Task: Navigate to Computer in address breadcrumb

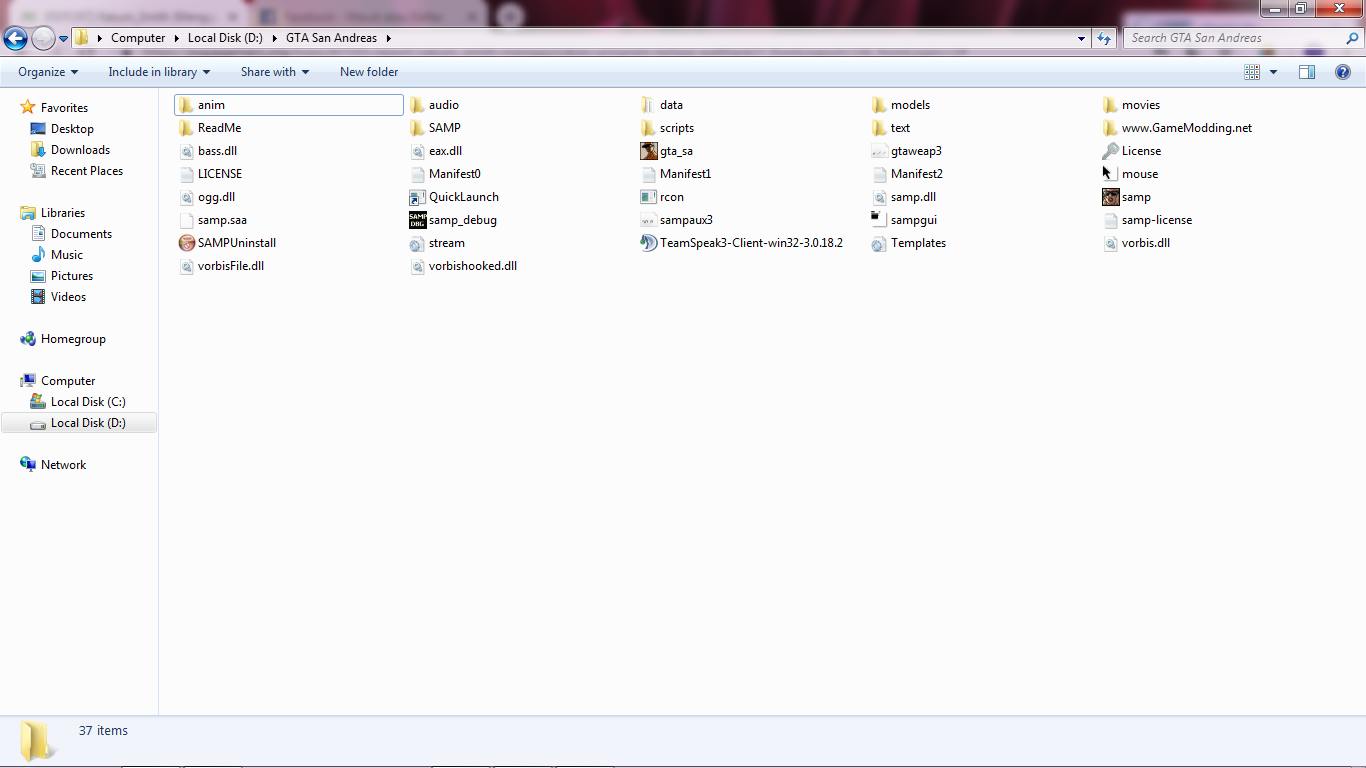Action: tap(138, 38)
